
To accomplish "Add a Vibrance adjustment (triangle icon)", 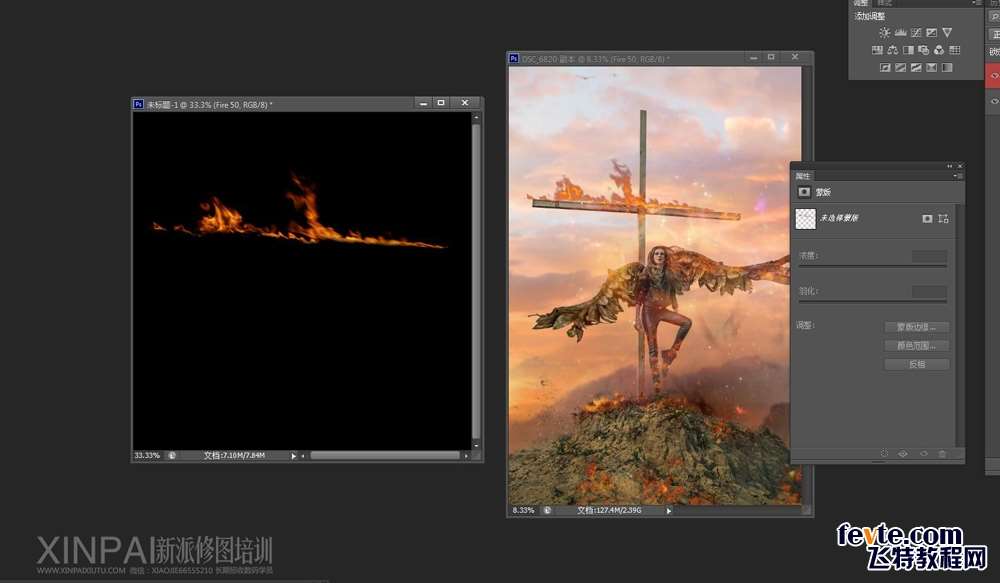I will pos(947,33).
